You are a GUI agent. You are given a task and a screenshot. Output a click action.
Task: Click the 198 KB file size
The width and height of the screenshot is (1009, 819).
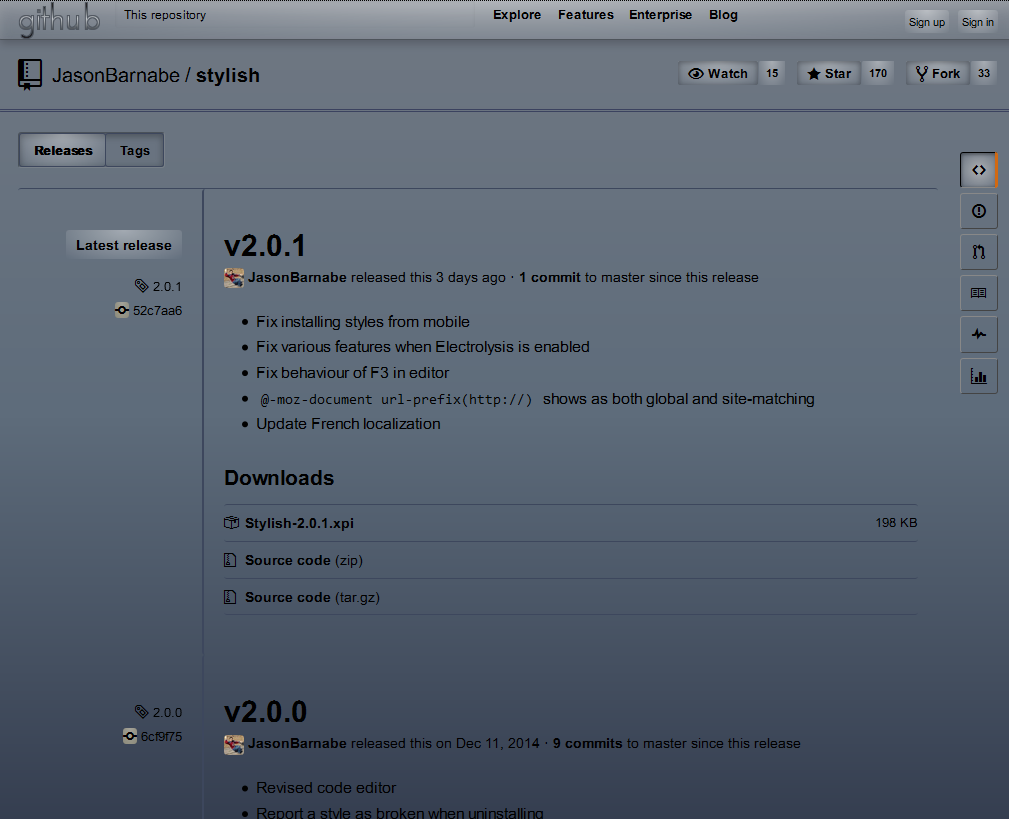click(896, 522)
